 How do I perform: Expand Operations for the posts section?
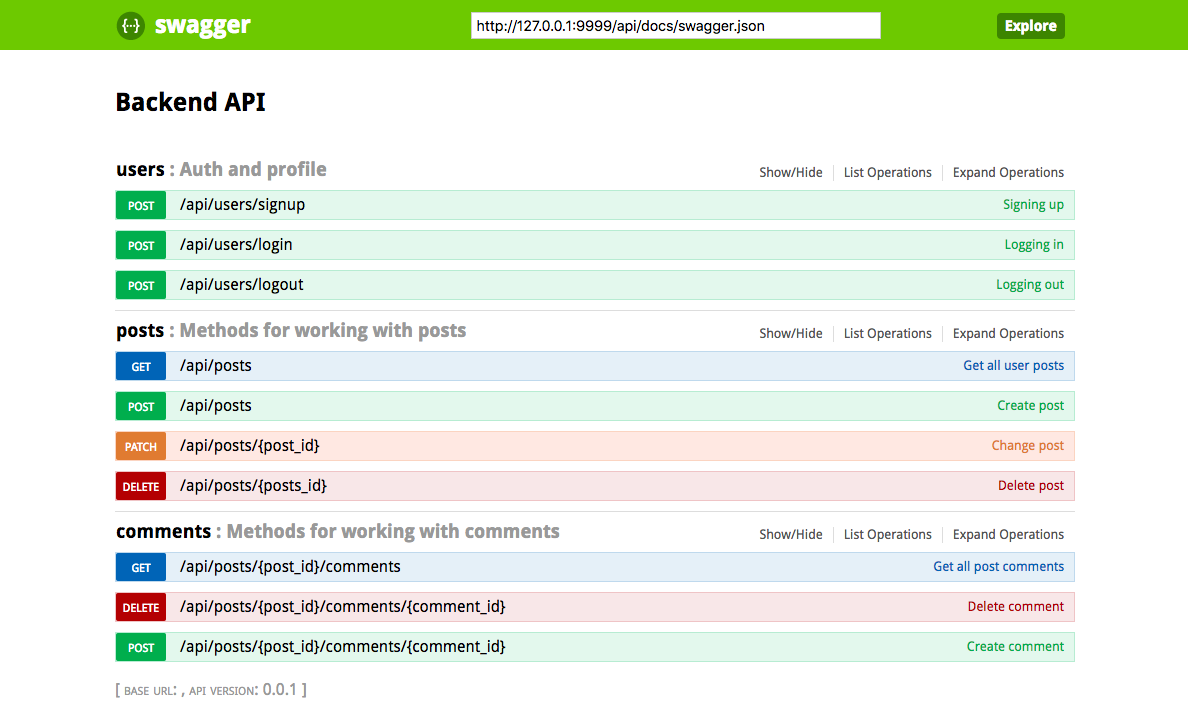pos(1008,333)
